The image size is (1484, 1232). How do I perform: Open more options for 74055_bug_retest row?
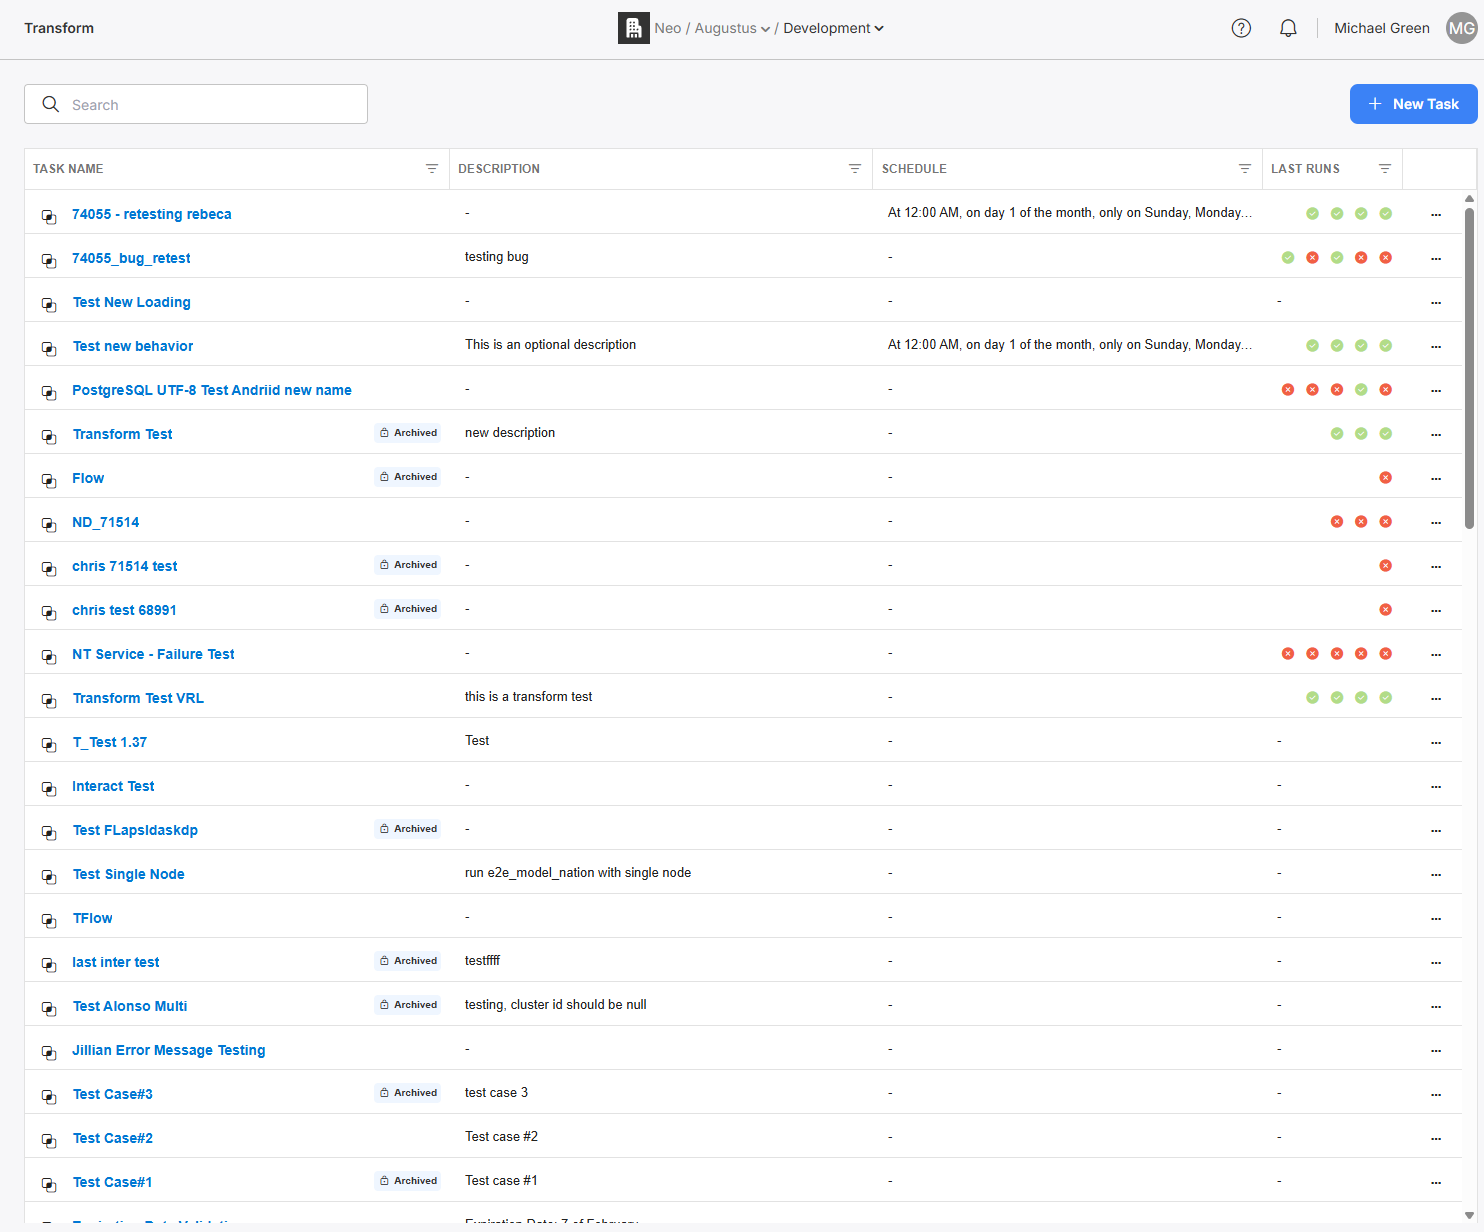[x=1436, y=258]
